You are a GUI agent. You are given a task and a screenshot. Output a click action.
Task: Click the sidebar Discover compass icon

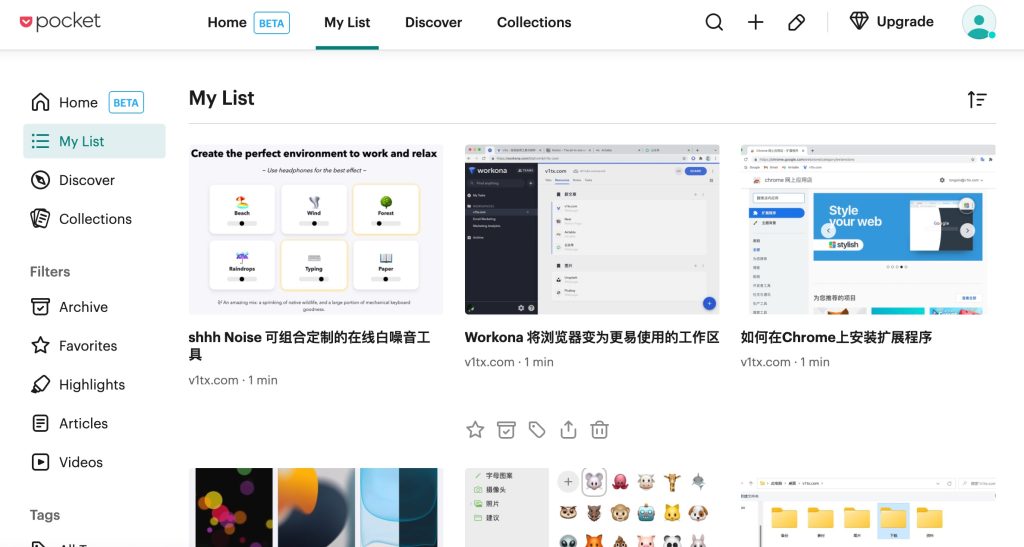[40, 180]
